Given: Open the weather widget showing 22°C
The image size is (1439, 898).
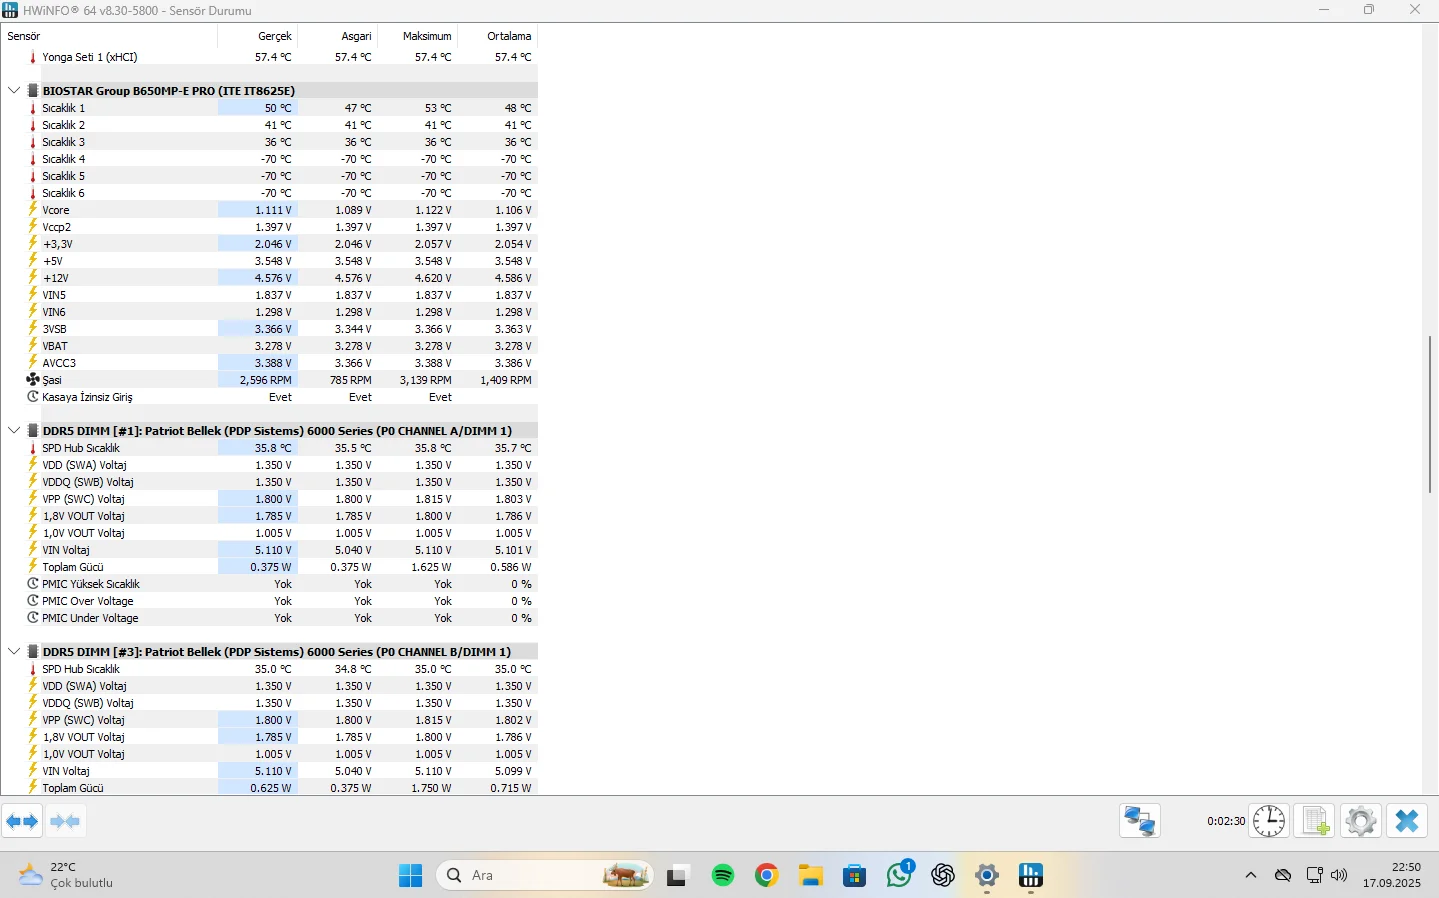Looking at the screenshot, I should (x=66, y=876).
